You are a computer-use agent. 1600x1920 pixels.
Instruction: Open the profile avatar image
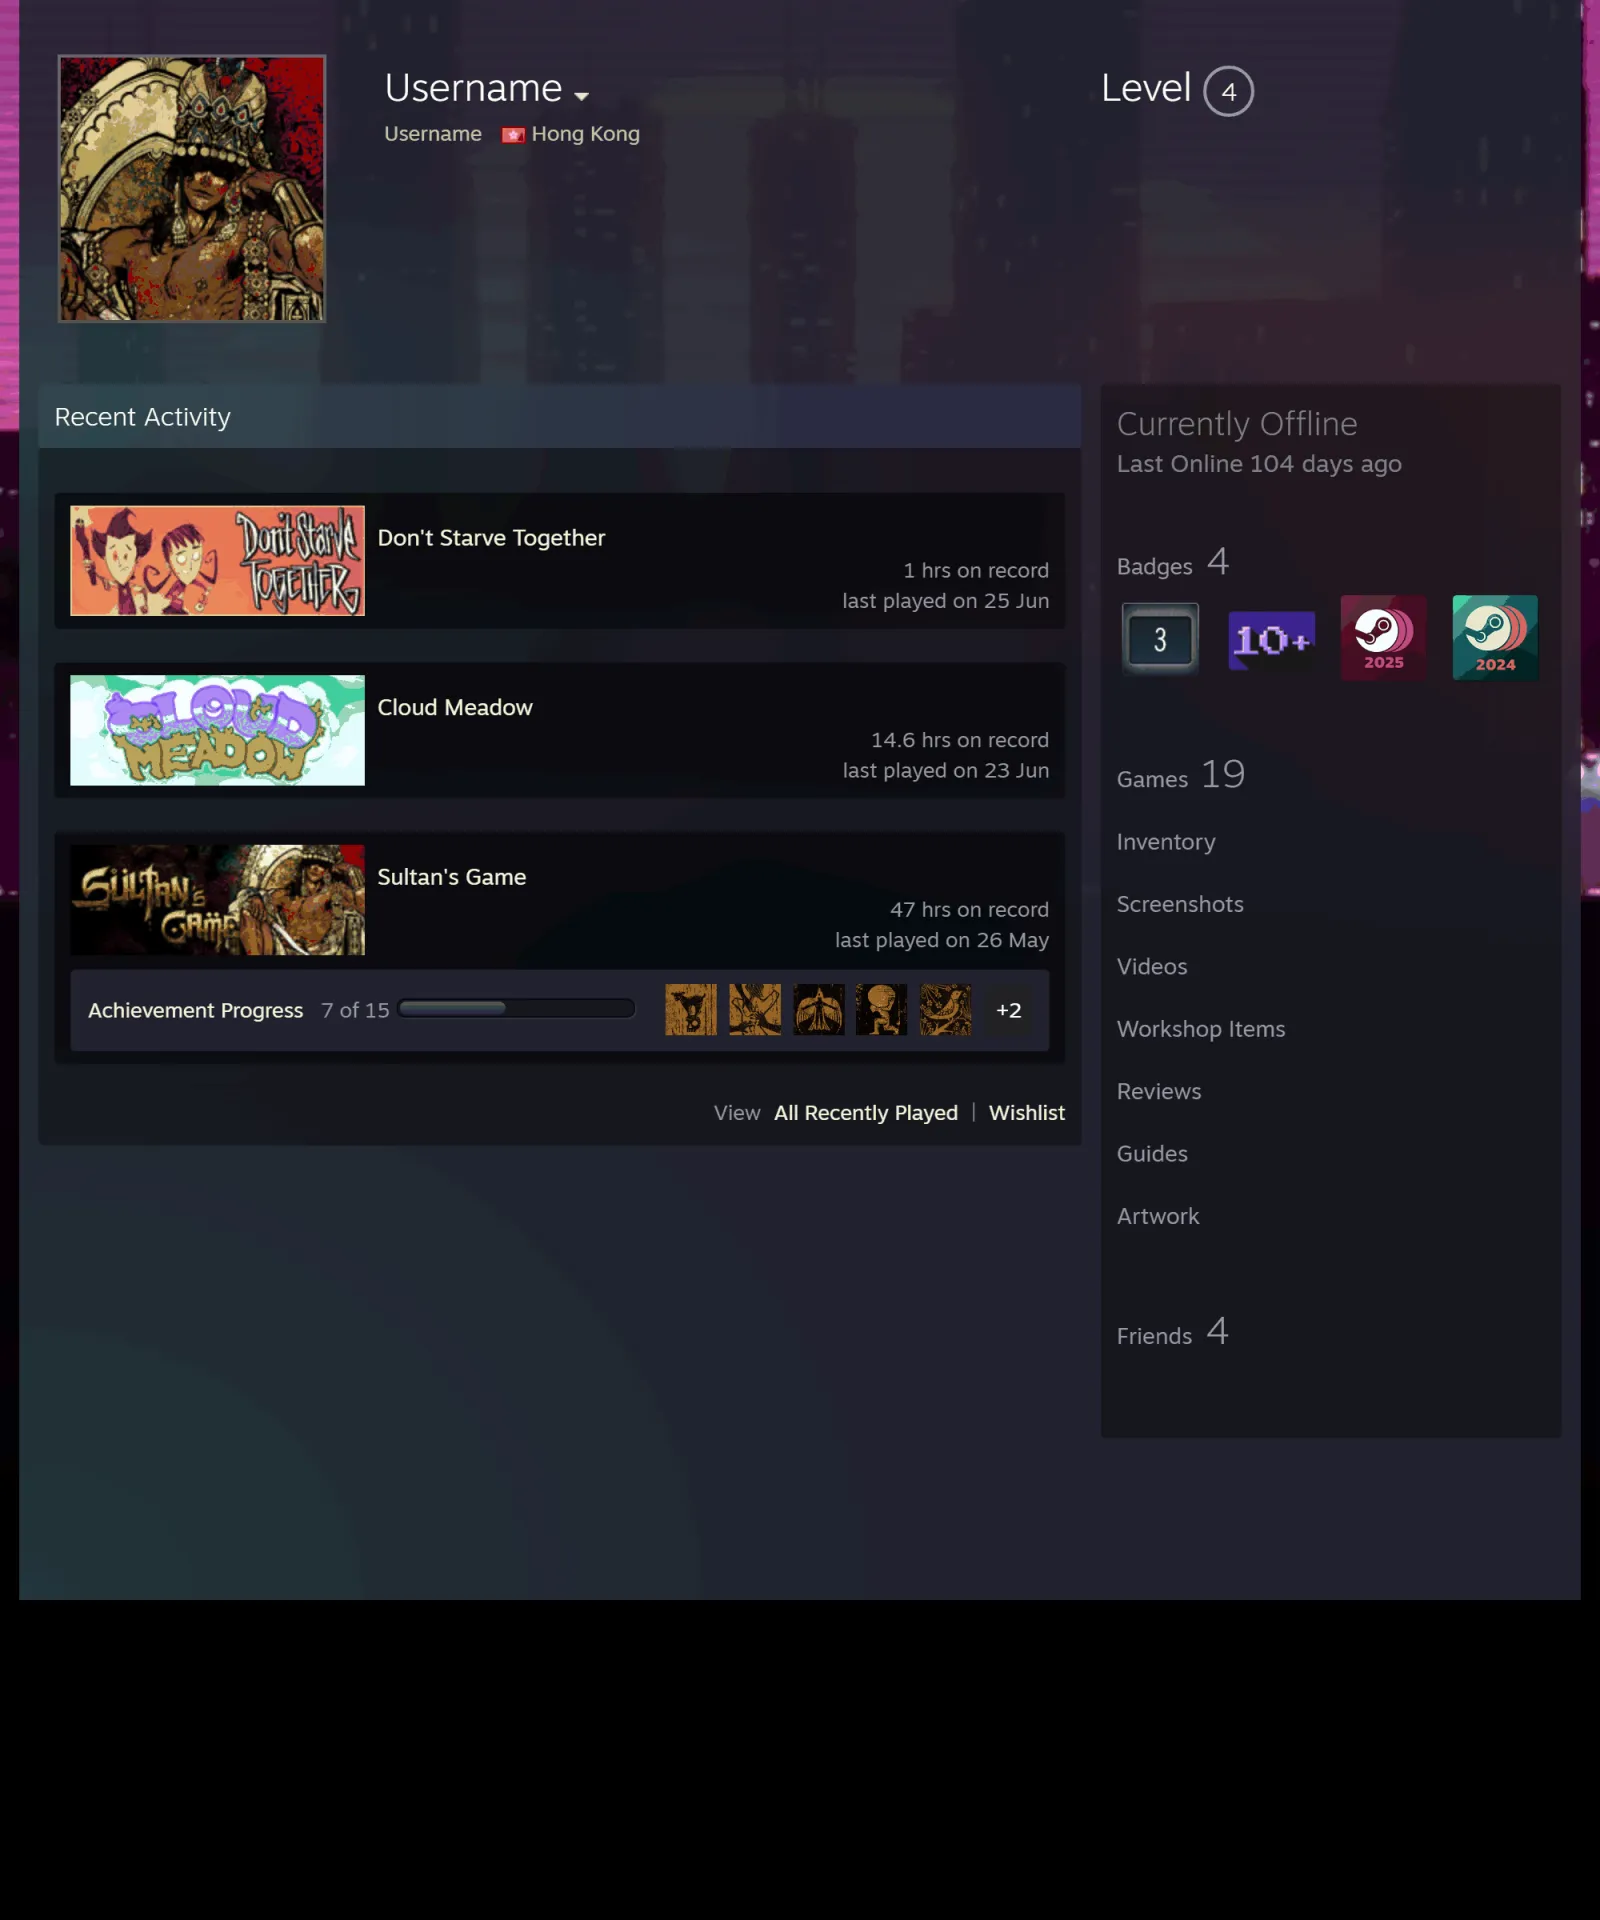(192, 188)
